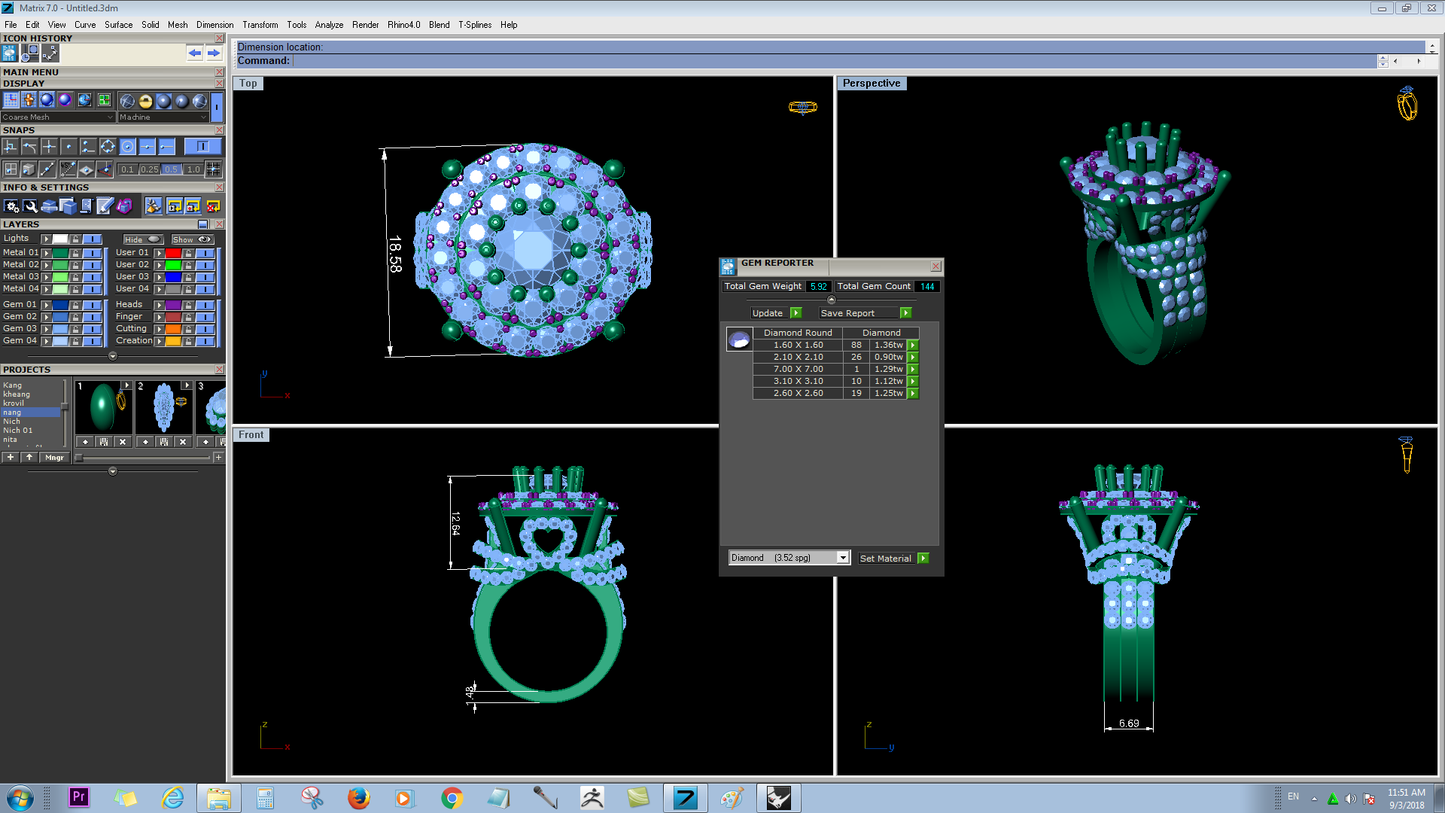Expand project thumbnail 1 arrow
This screenshot has height=813, width=1445.
pyautogui.click(x=127, y=385)
